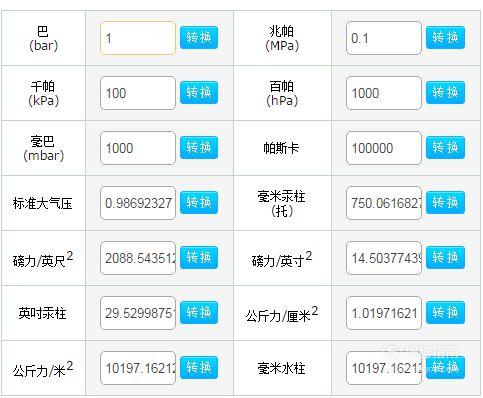Screen dimensions: 483x398
Task: Focus the 巴 (bar) input field
Action: [138, 38]
